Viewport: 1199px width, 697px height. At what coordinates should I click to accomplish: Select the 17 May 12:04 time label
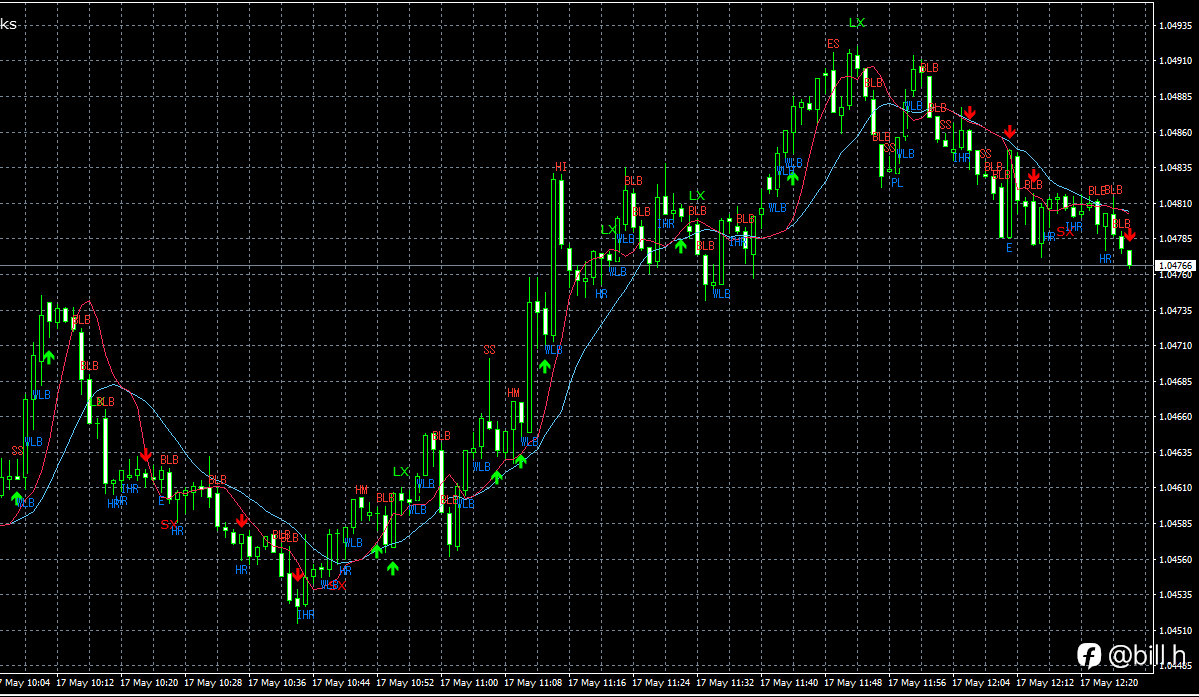coord(981,683)
